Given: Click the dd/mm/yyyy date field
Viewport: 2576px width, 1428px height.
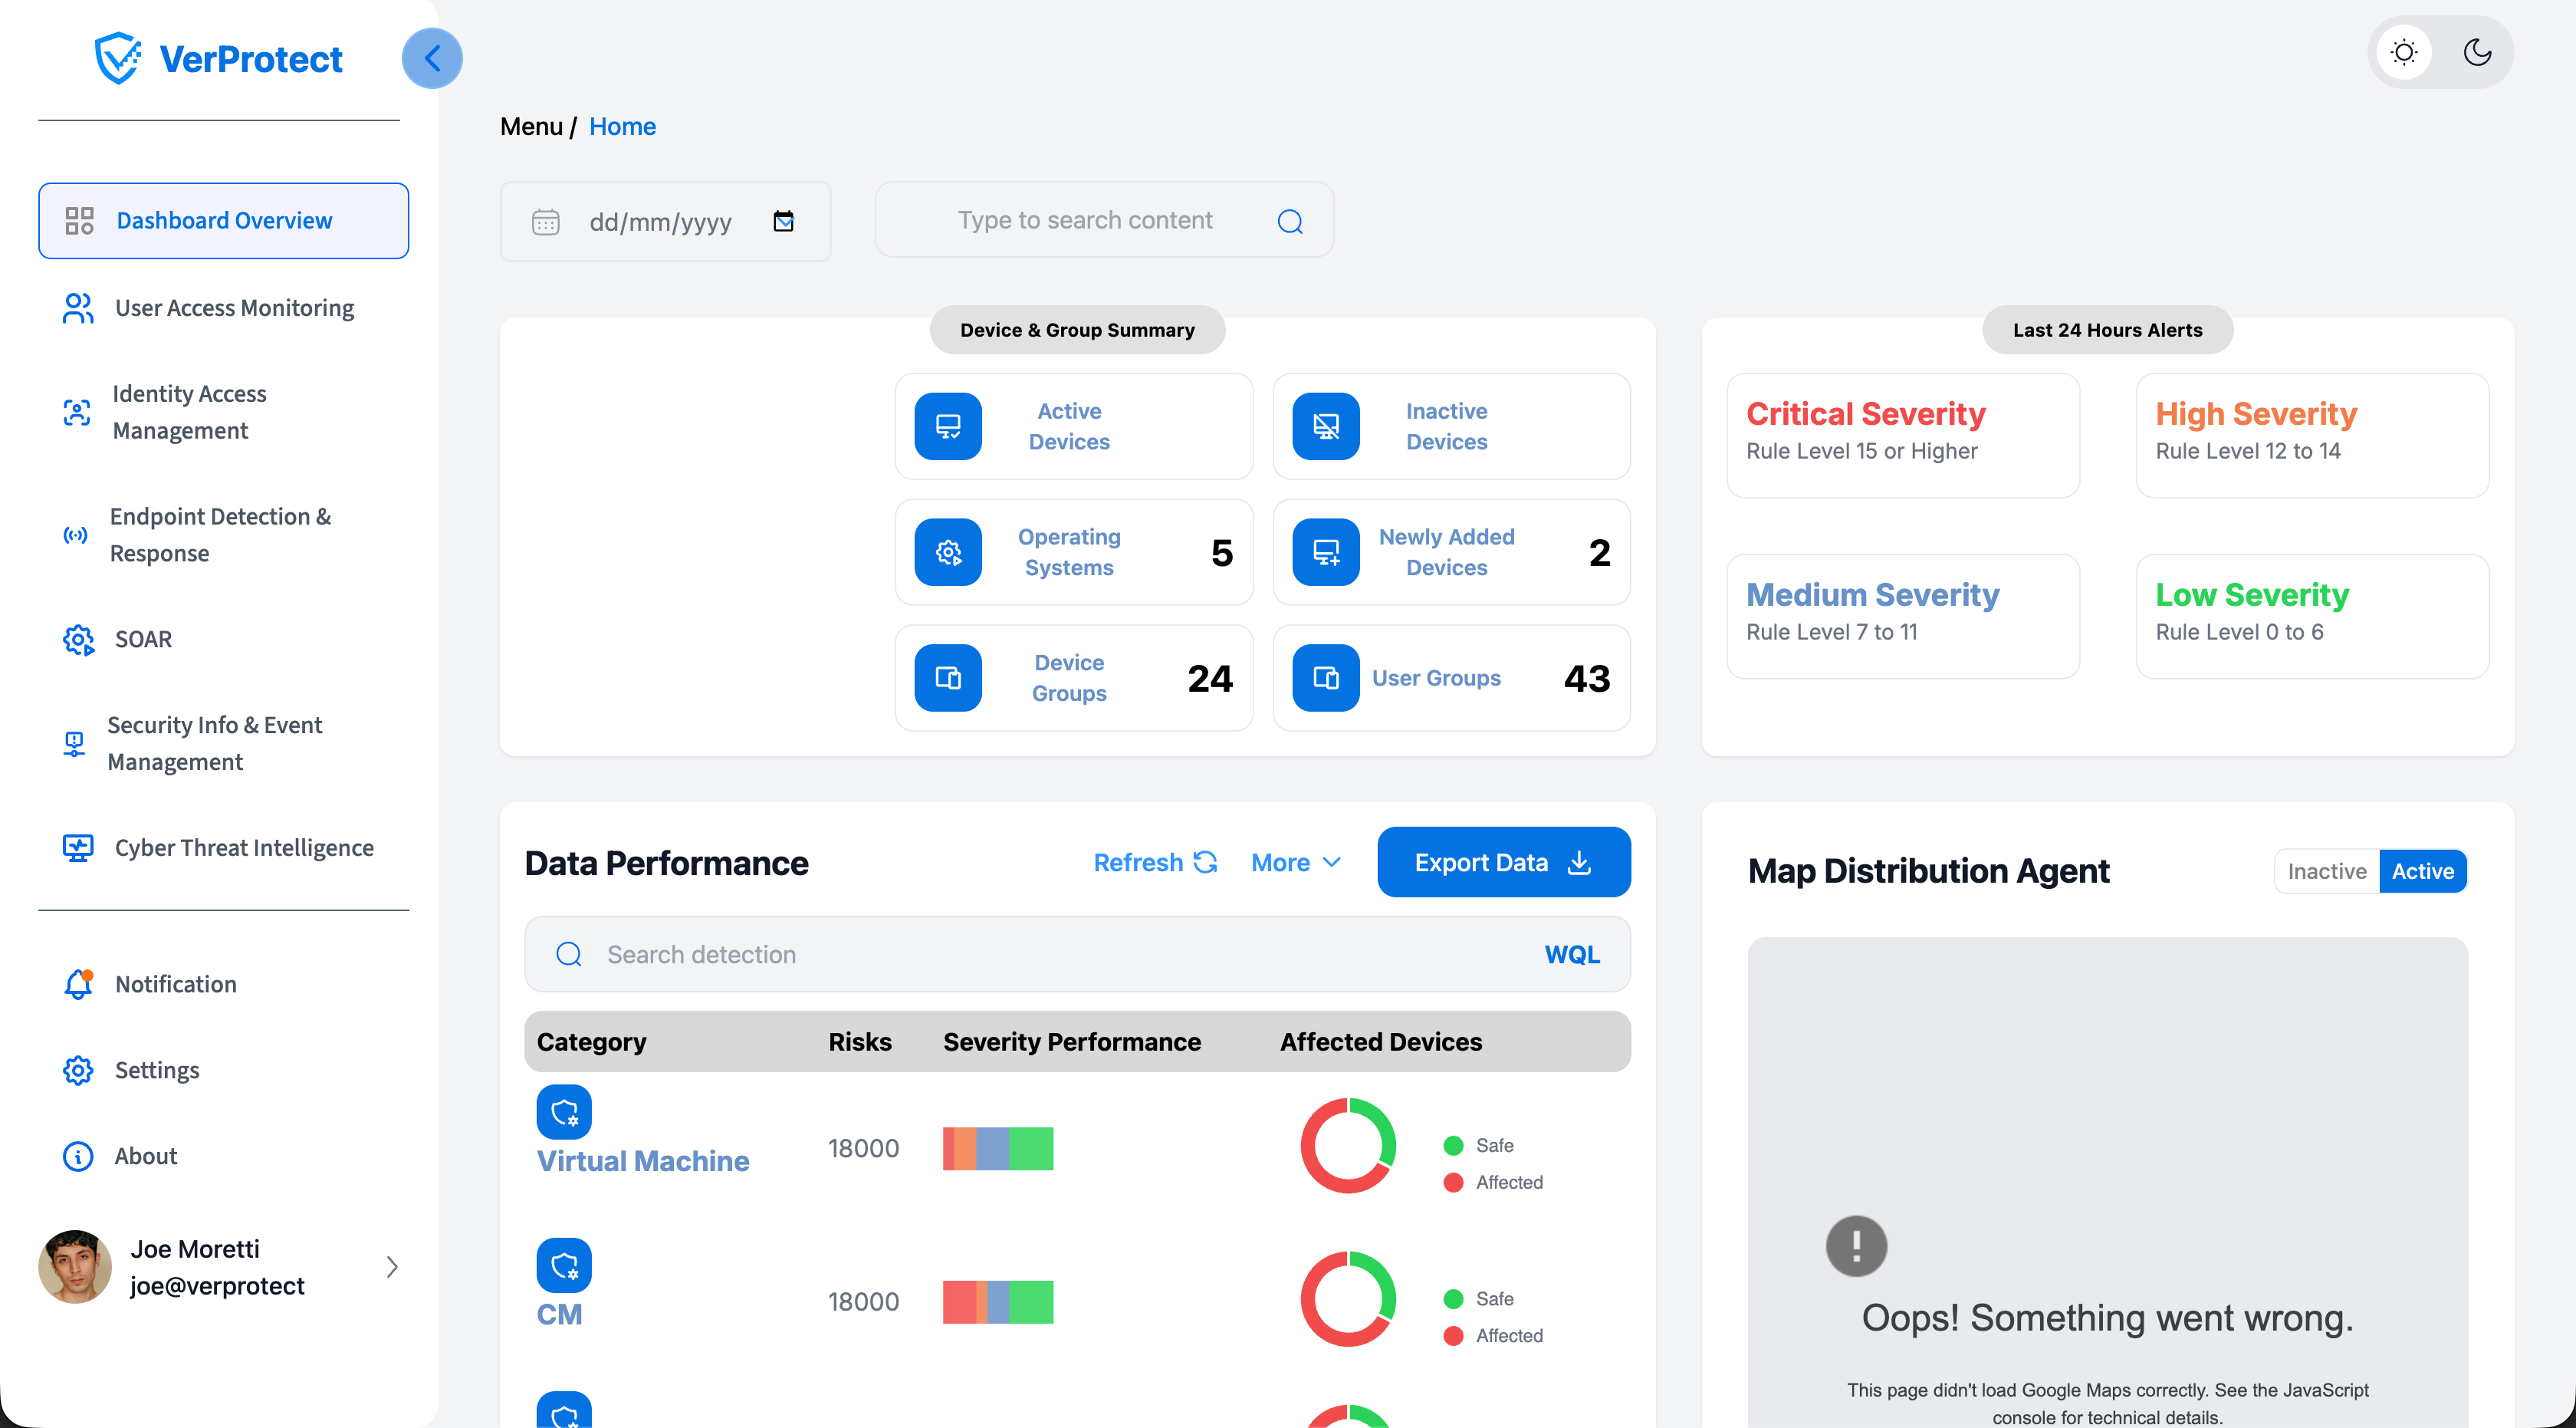Looking at the screenshot, I should click(x=665, y=221).
